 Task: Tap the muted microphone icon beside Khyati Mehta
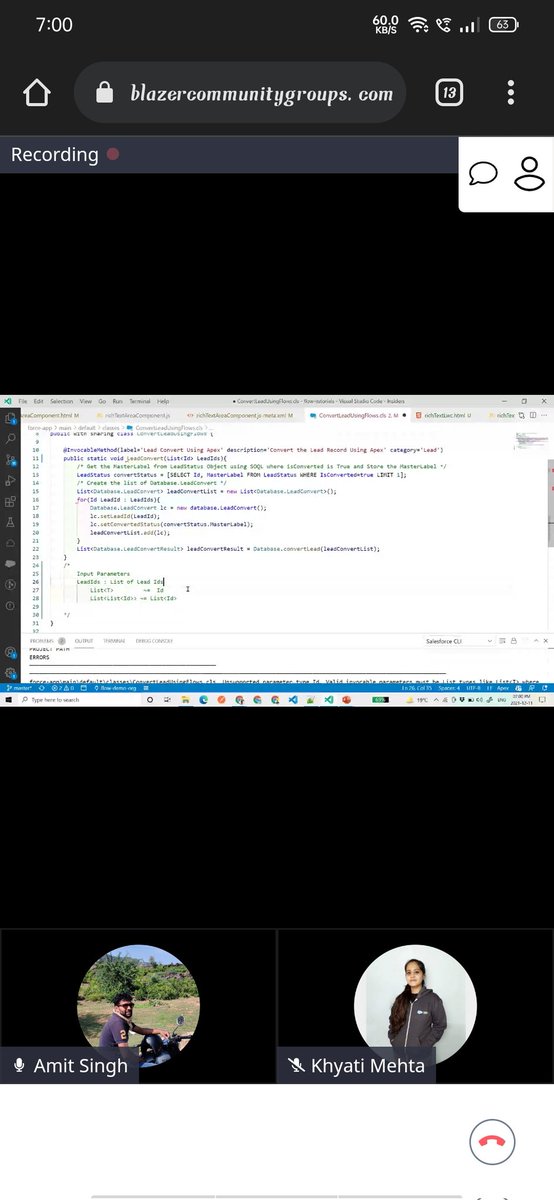pyautogui.click(x=296, y=1066)
